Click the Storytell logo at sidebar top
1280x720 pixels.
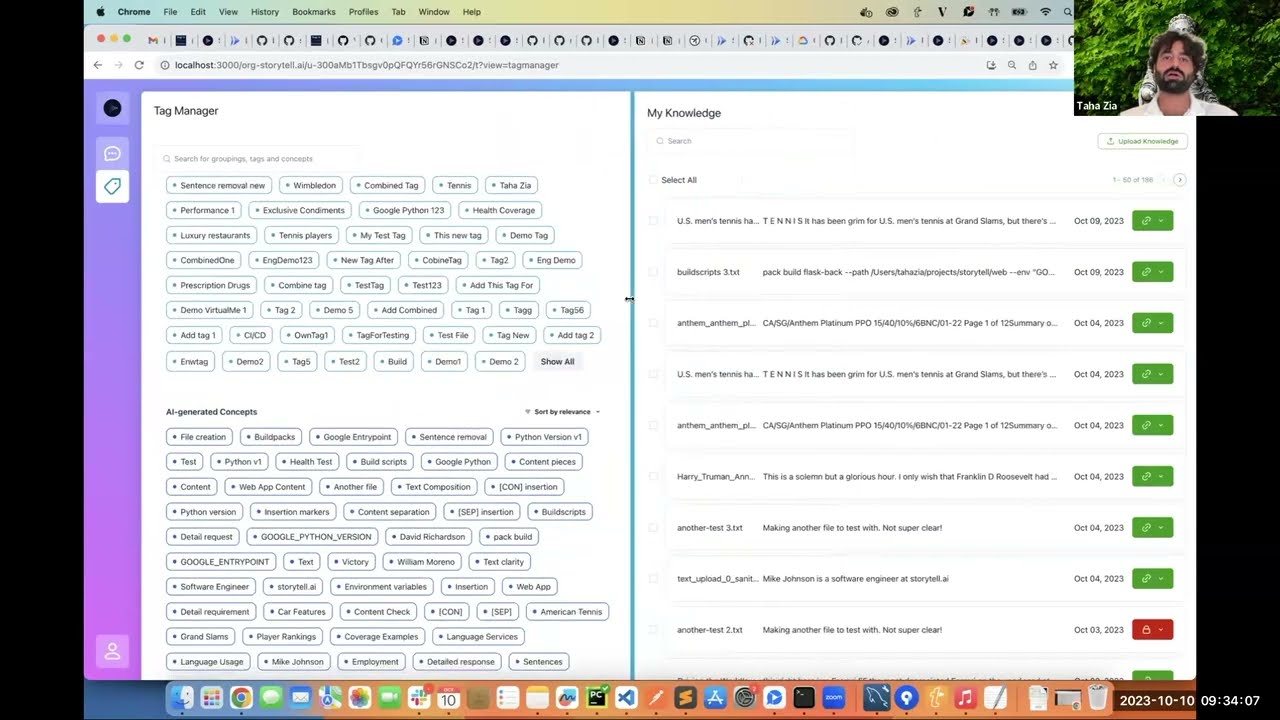(112, 108)
